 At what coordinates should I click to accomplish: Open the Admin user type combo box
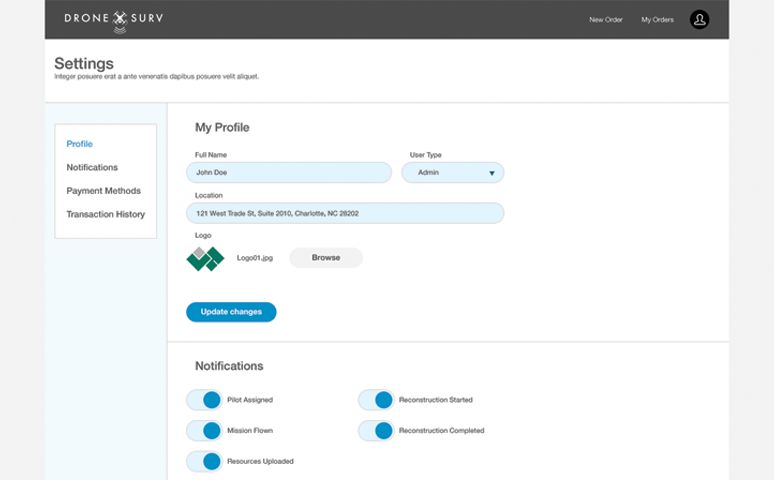point(452,173)
